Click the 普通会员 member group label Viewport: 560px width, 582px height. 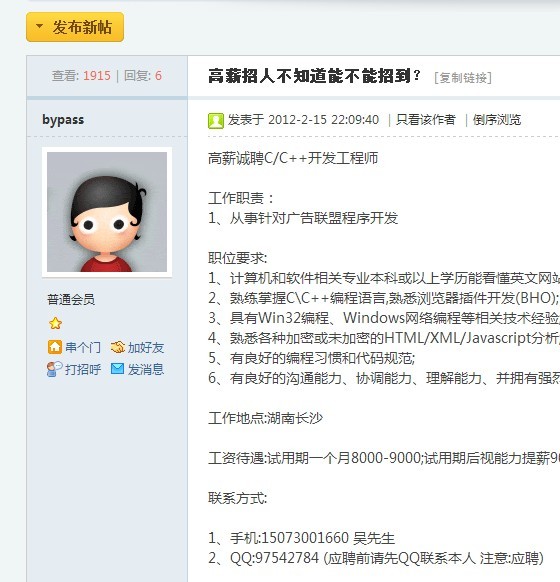(71, 299)
